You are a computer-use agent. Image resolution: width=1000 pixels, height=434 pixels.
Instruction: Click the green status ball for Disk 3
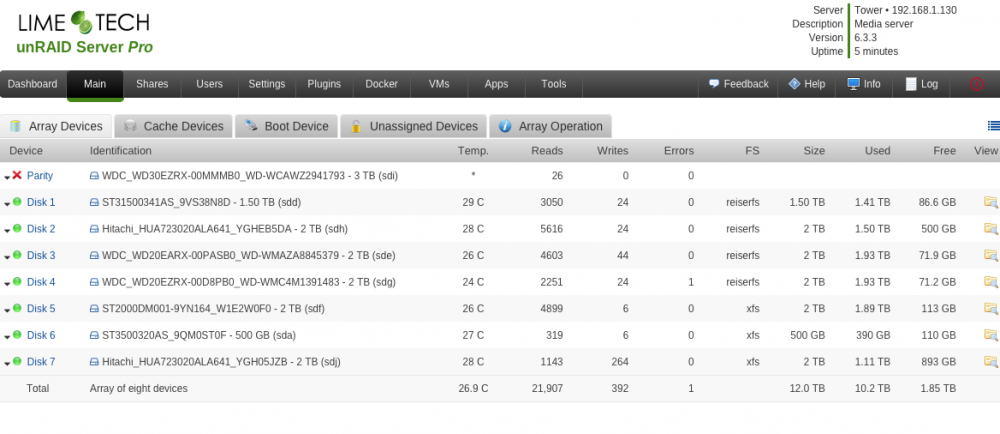[17, 255]
